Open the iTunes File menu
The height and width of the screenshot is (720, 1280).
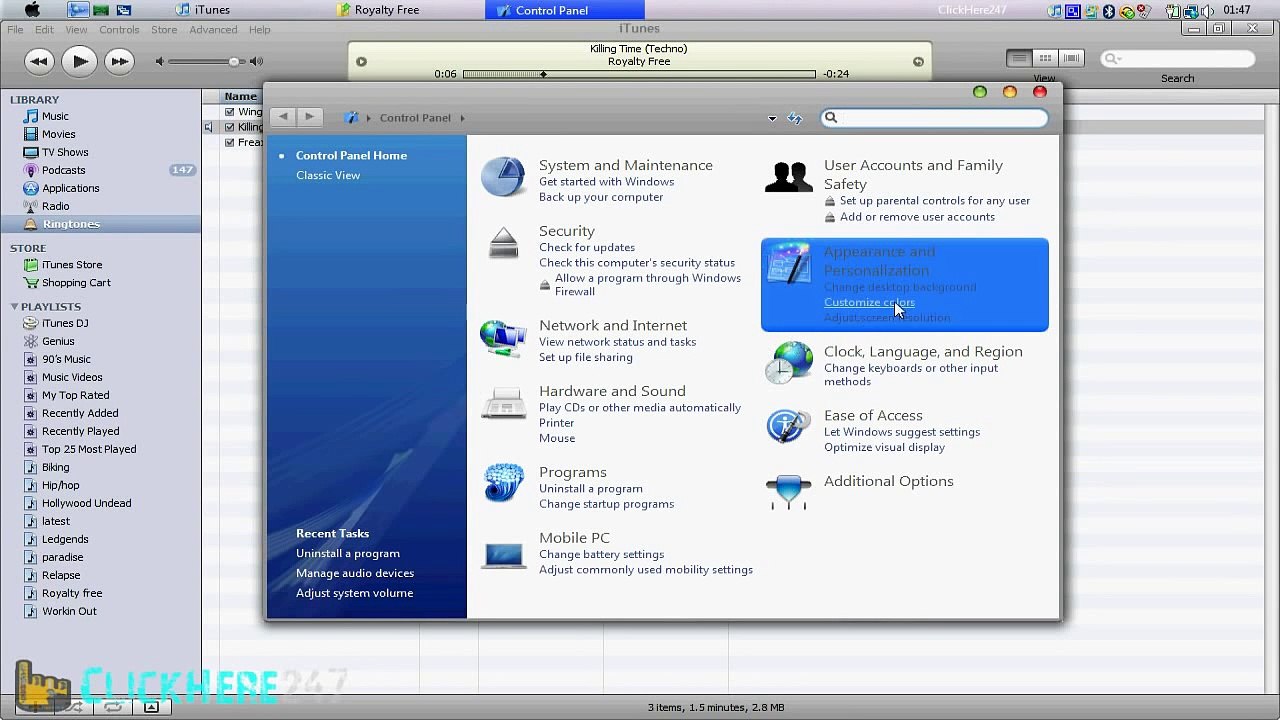point(15,30)
